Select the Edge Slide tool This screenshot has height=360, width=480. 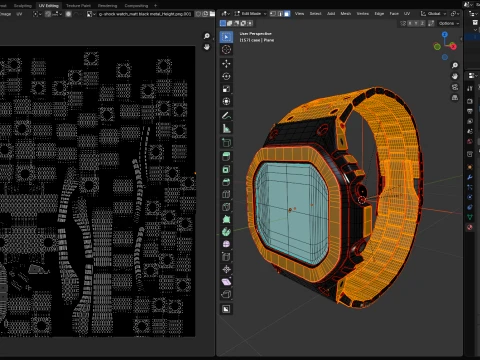pyautogui.click(x=226, y=257)
